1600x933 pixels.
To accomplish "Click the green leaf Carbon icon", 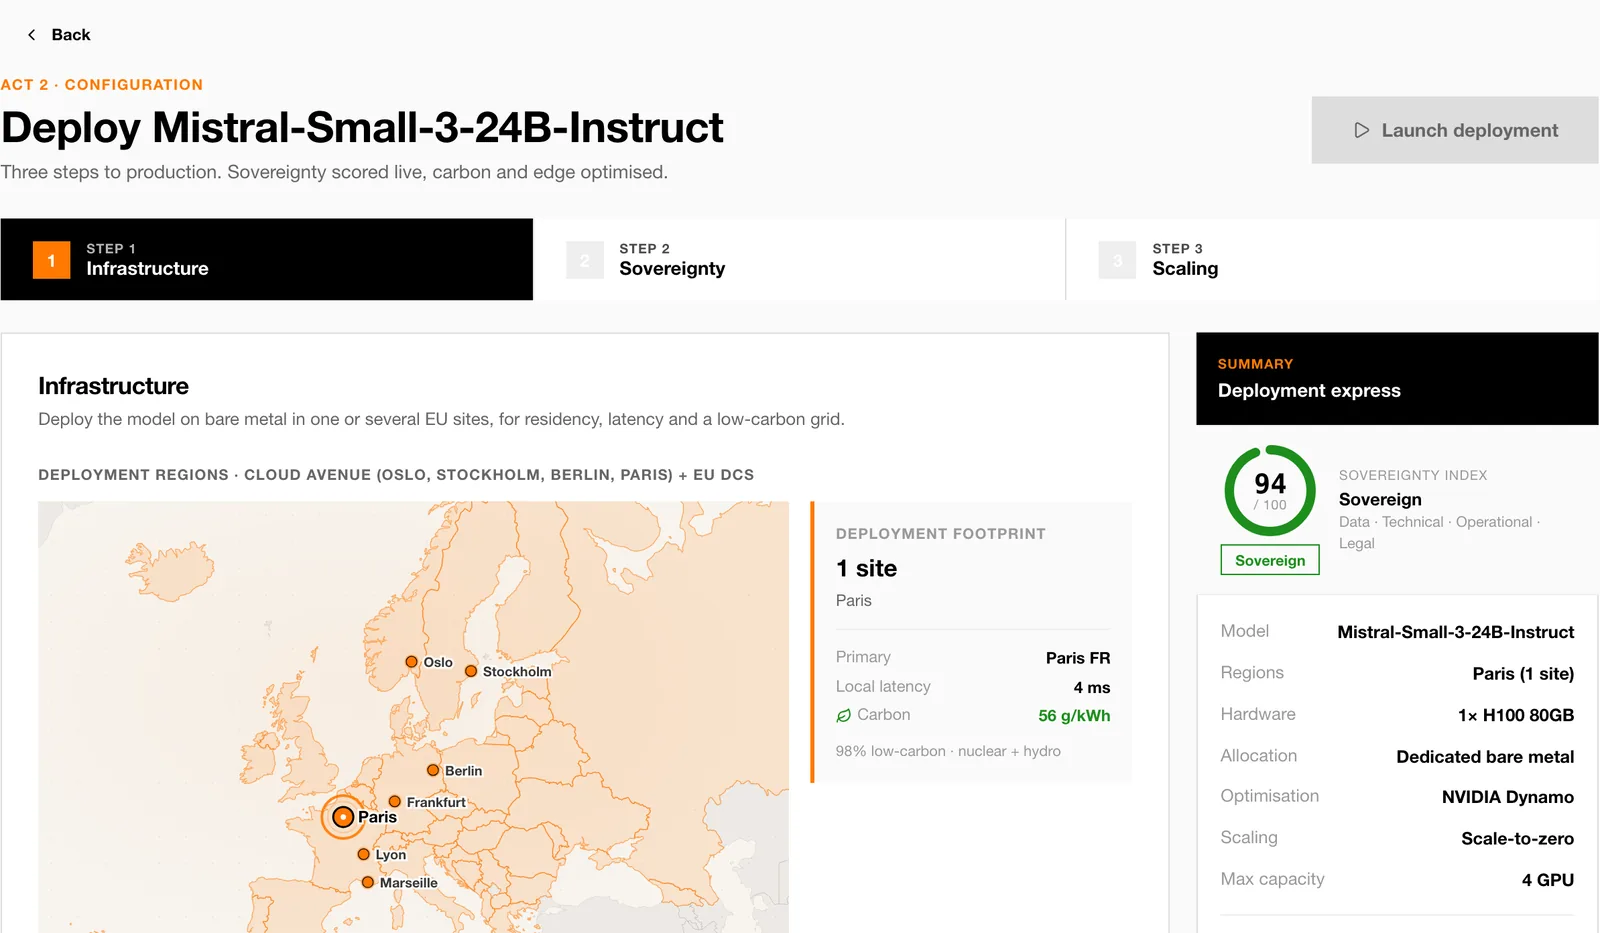I will 844,715.
